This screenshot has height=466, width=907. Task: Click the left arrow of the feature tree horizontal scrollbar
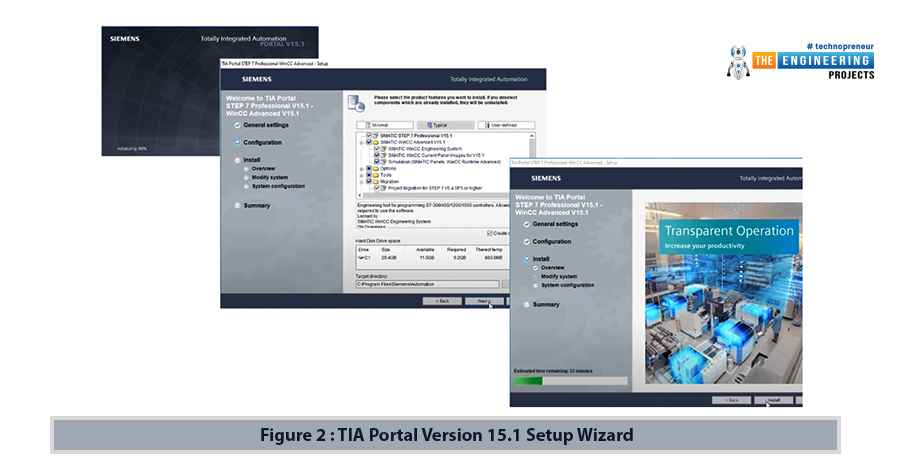360,196
